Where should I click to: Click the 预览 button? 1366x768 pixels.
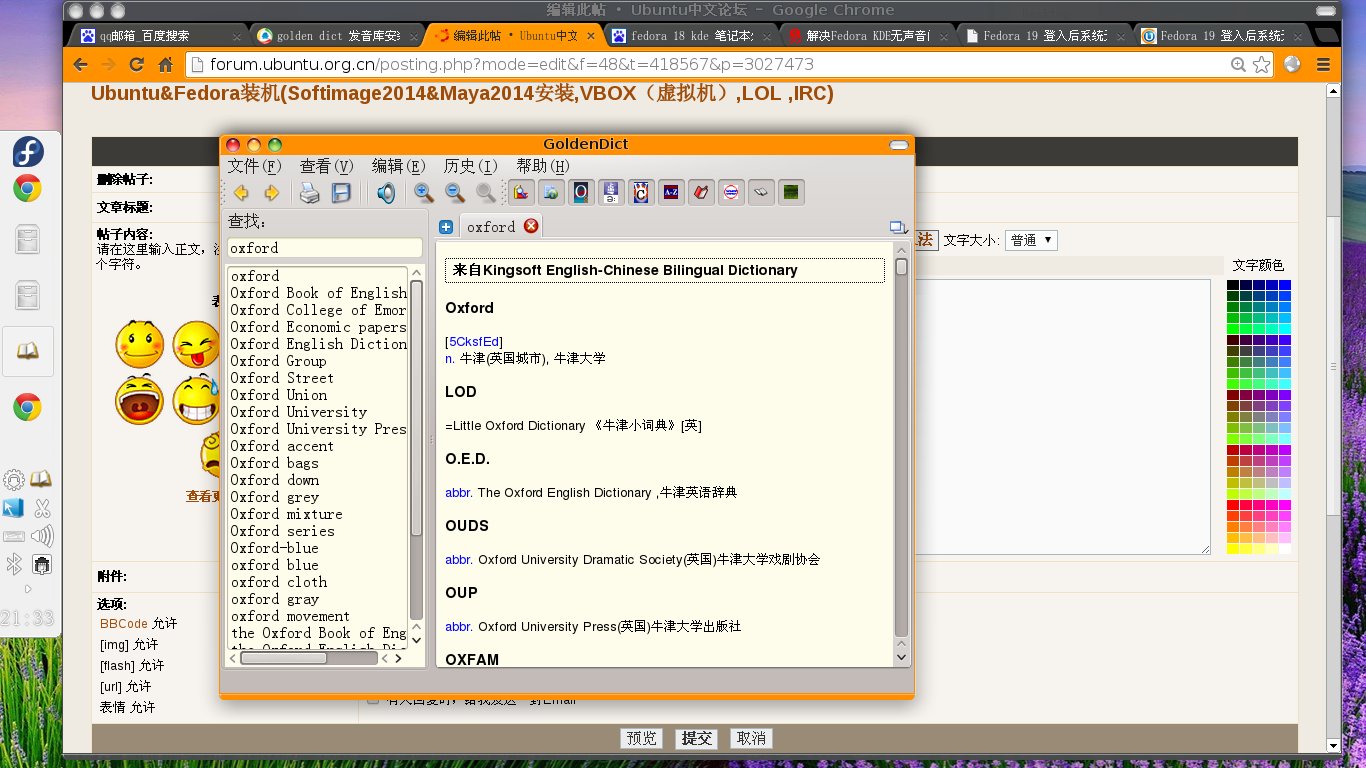tap(642, 738)
